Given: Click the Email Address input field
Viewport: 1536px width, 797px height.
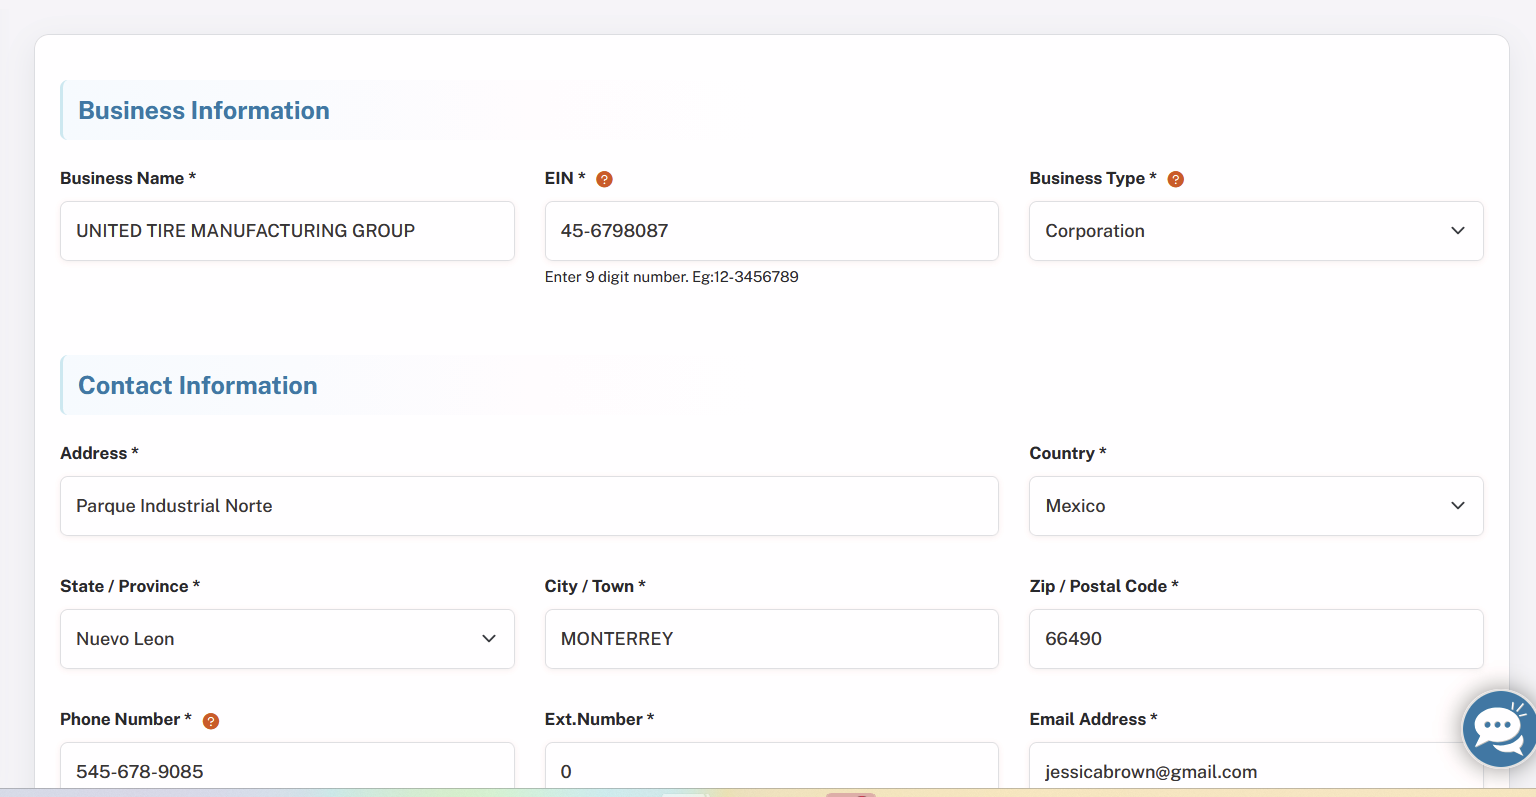Looking at the screenshot, I should (x=1256, y=766).
